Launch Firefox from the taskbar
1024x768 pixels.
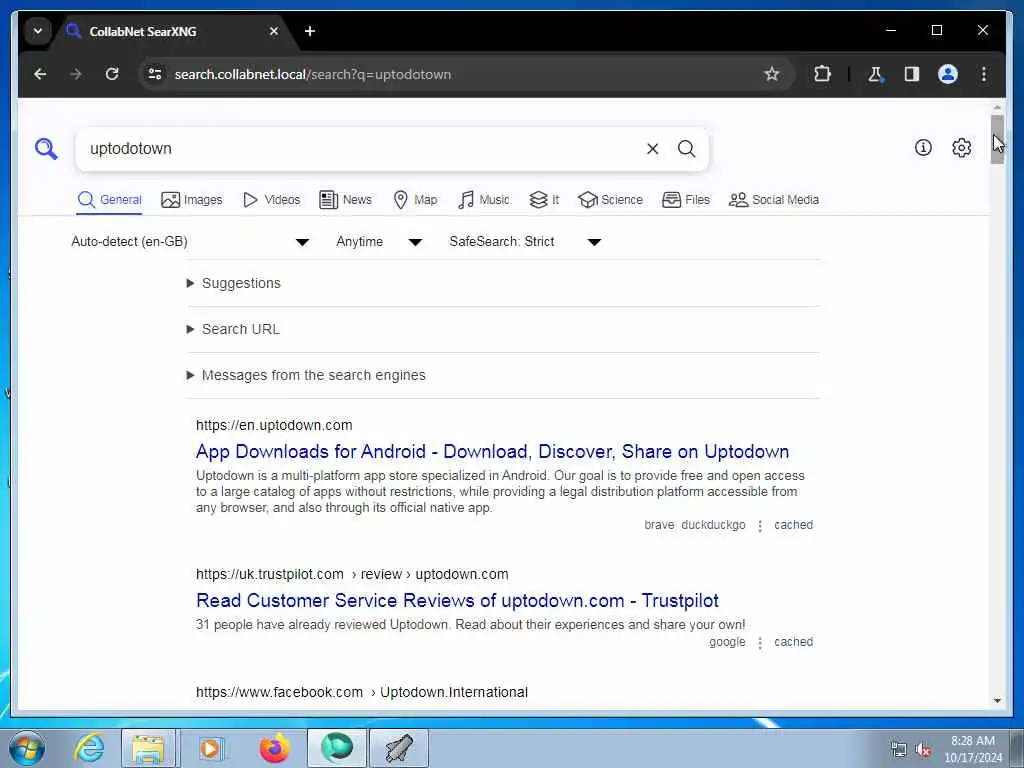[274, 748]
